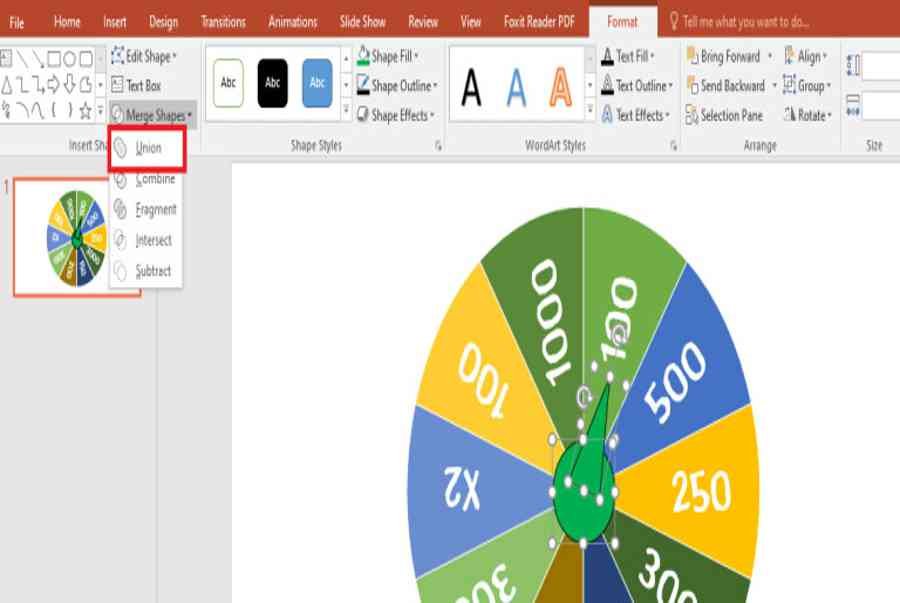Open the Rotate dropdown
This screenshot has width=900, height=603.
coord(808,115)
